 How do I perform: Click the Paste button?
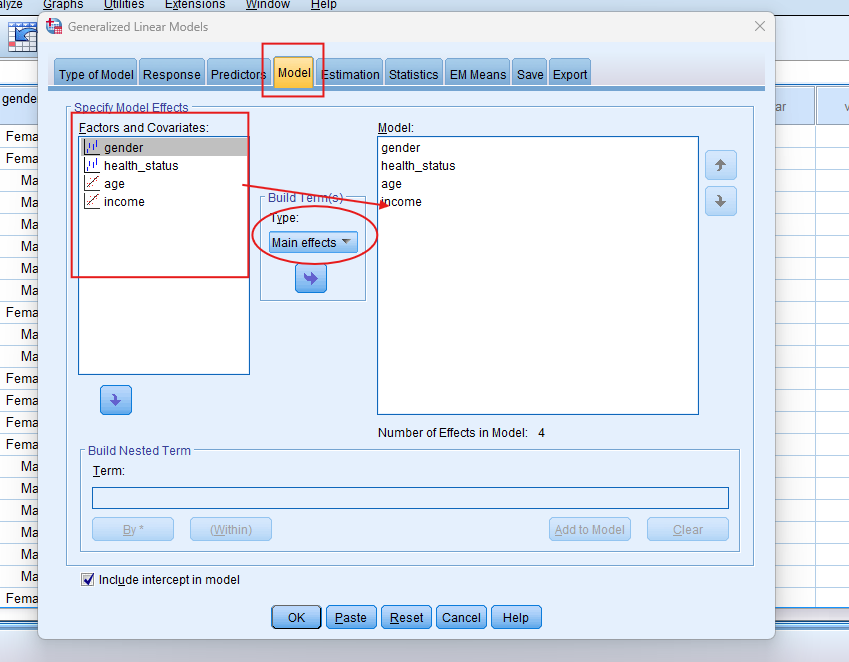[350, 618]
